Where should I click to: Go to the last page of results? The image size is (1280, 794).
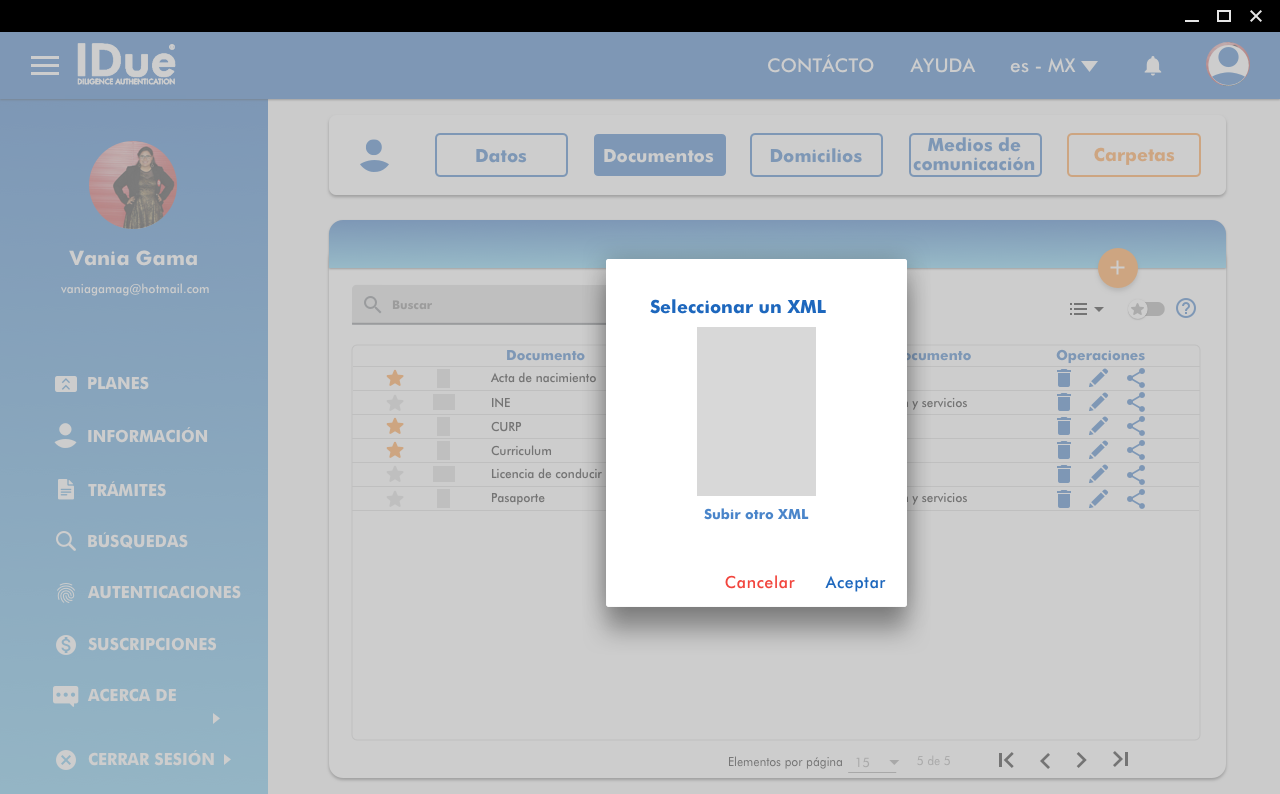(x=1121, y=760)
